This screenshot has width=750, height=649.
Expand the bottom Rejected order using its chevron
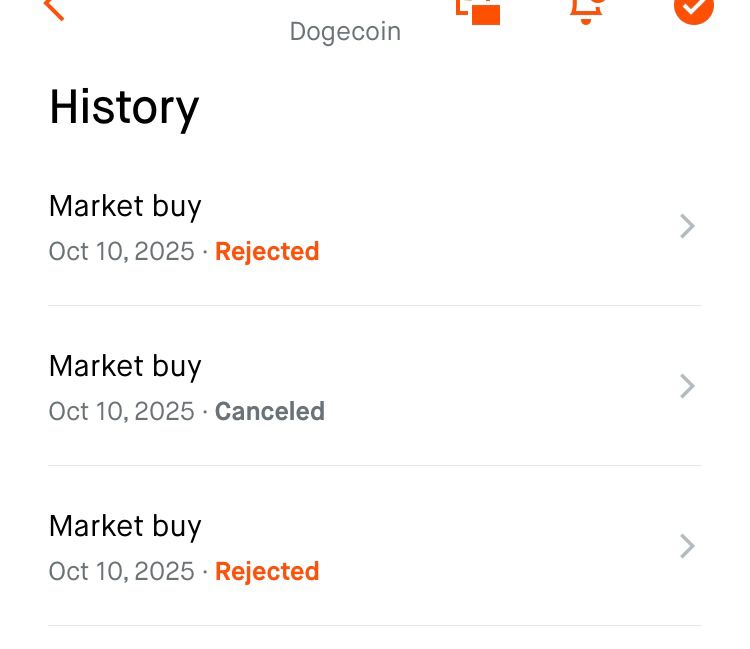(x=687, y=546)
